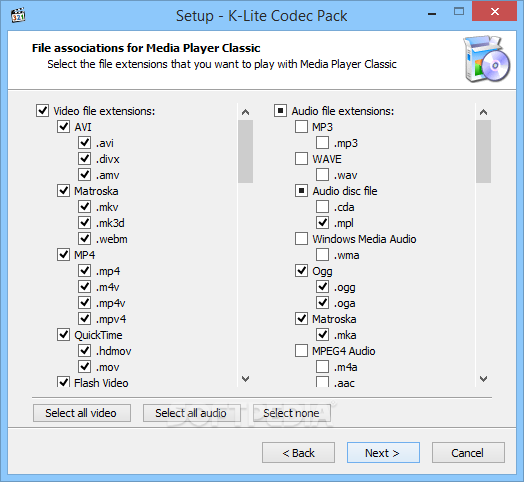The width and height of the screenshot is (524, 482).
Task: Uncheck the .ogg extension checkbox
Action: click(x=322, y=286)
